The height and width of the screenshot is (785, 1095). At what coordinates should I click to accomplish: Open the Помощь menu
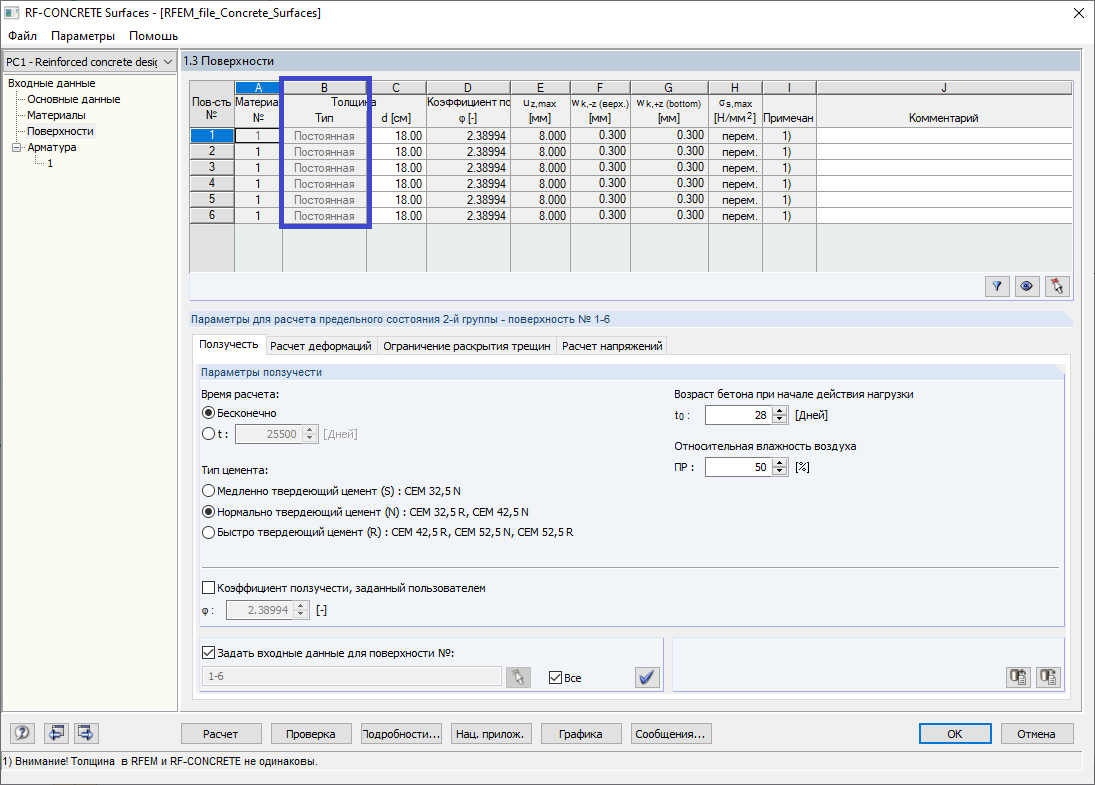[153, 36]
